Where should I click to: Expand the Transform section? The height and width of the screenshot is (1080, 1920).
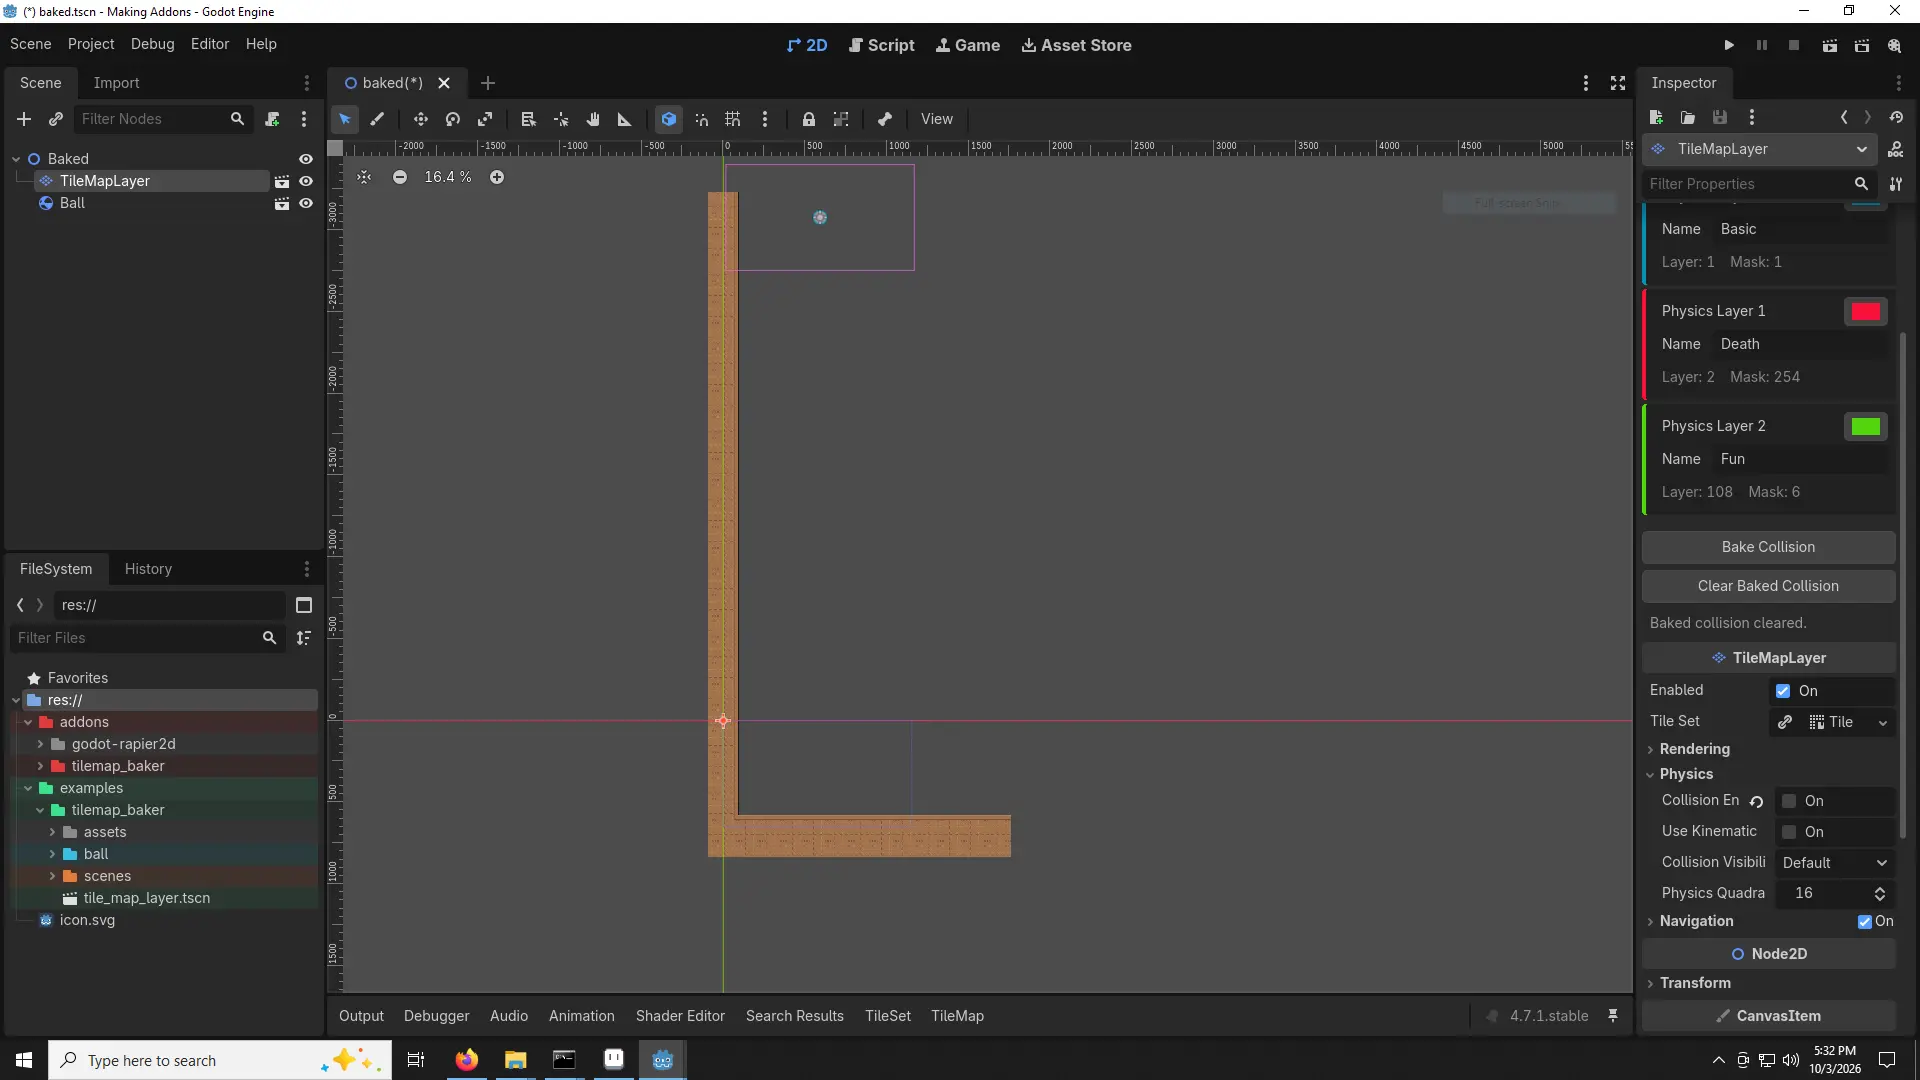1695,983
